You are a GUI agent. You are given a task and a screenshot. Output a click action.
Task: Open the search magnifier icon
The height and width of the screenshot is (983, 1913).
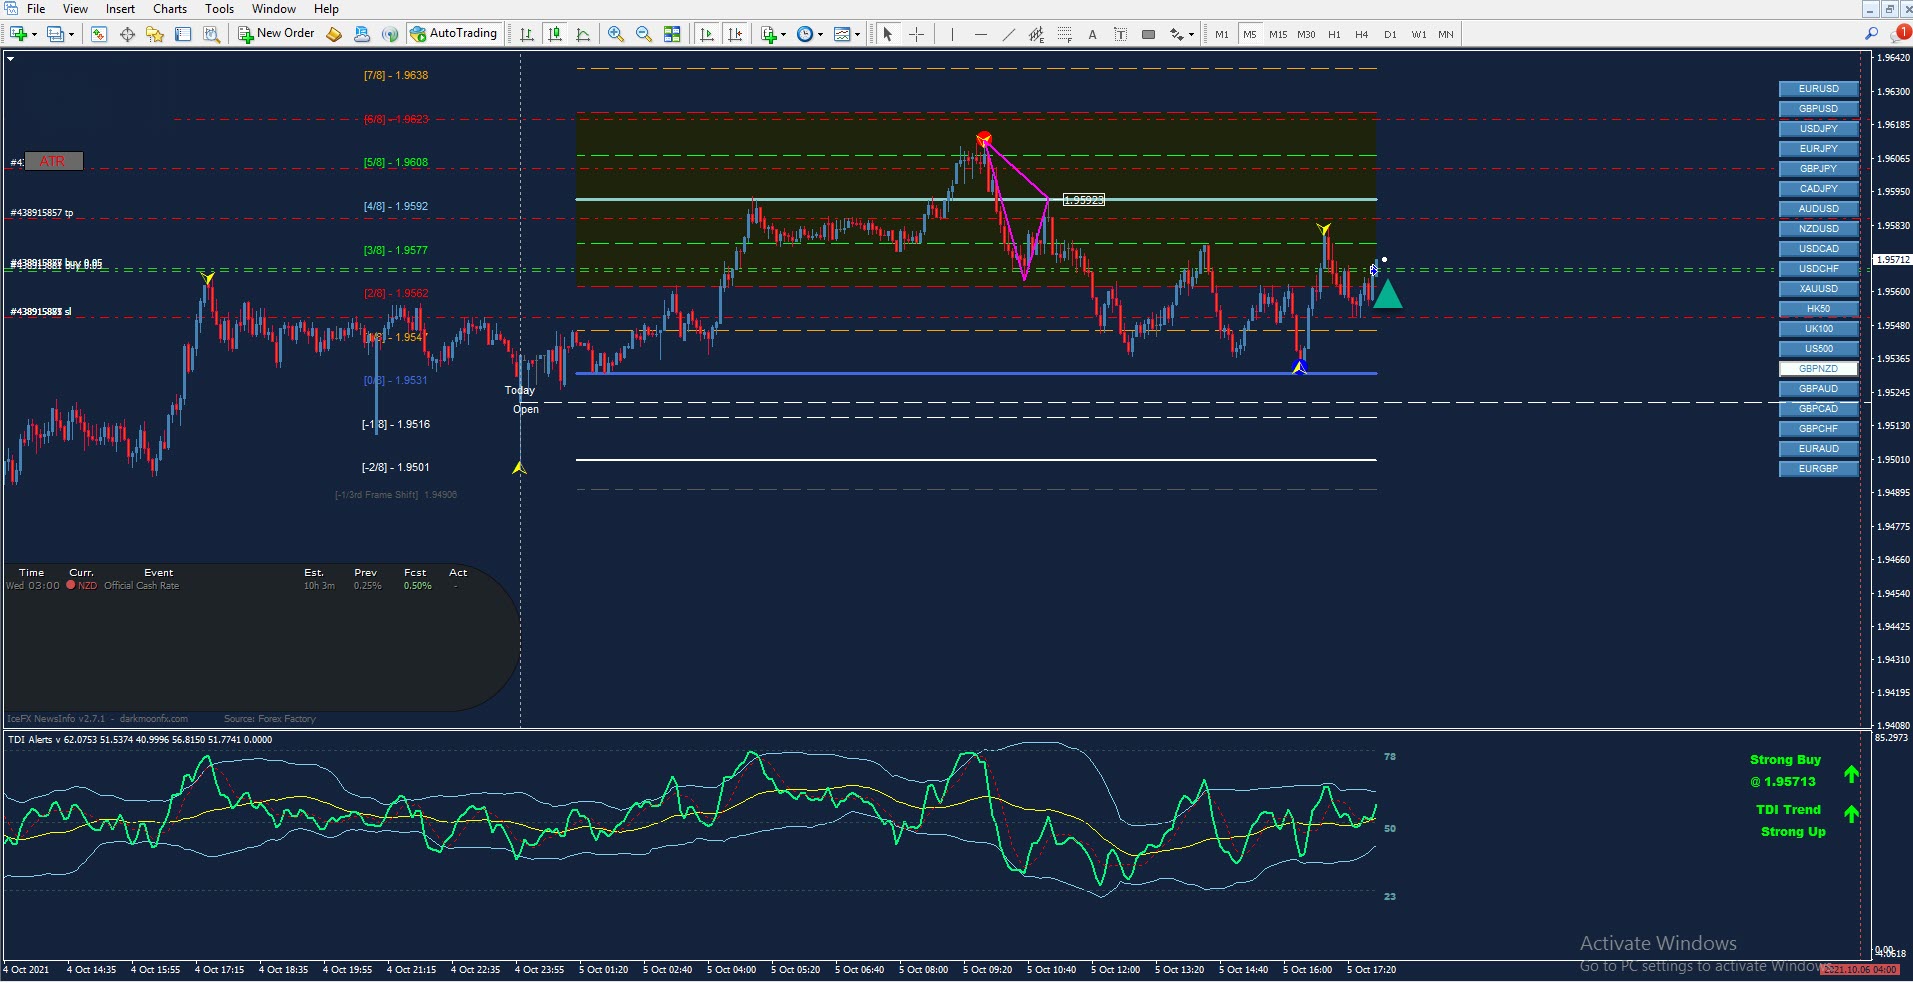1871,33
